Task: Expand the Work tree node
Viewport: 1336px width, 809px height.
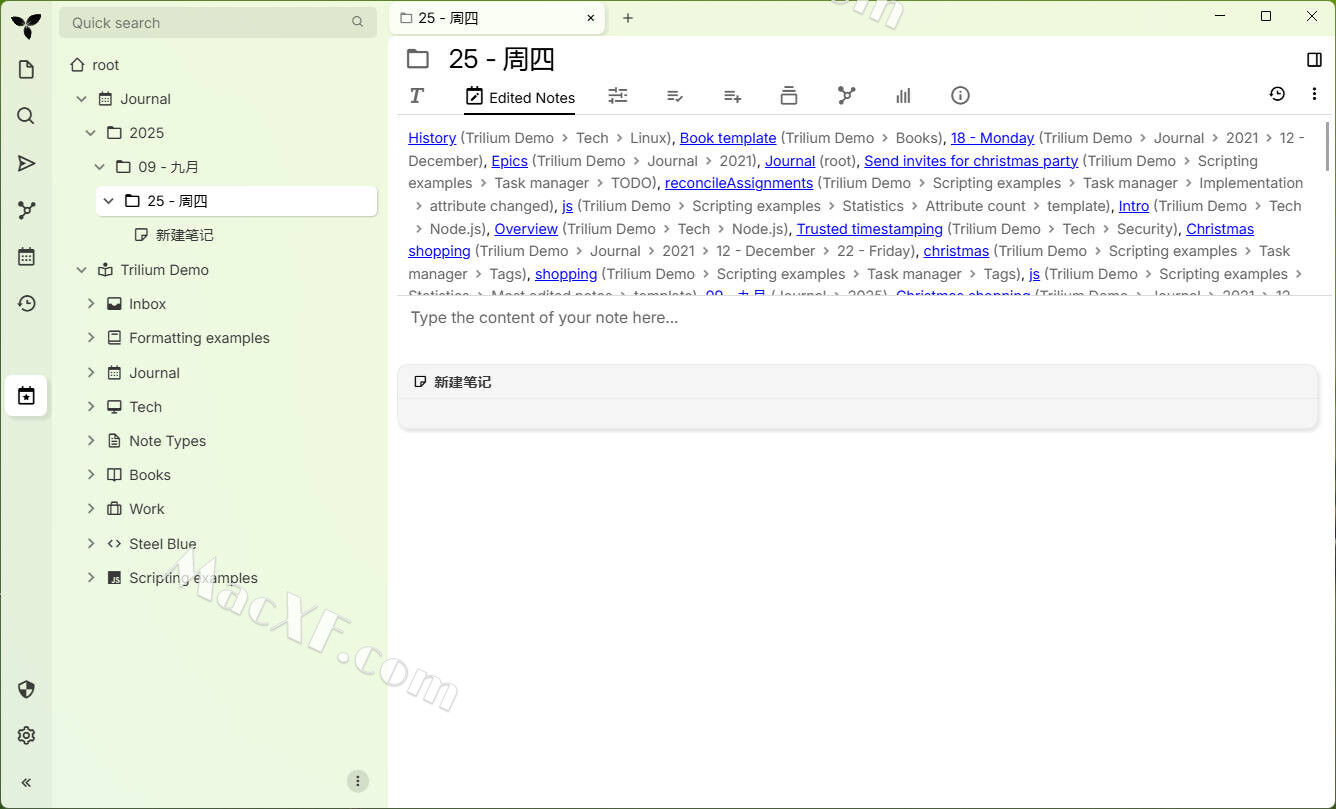Action: point(91,509)
